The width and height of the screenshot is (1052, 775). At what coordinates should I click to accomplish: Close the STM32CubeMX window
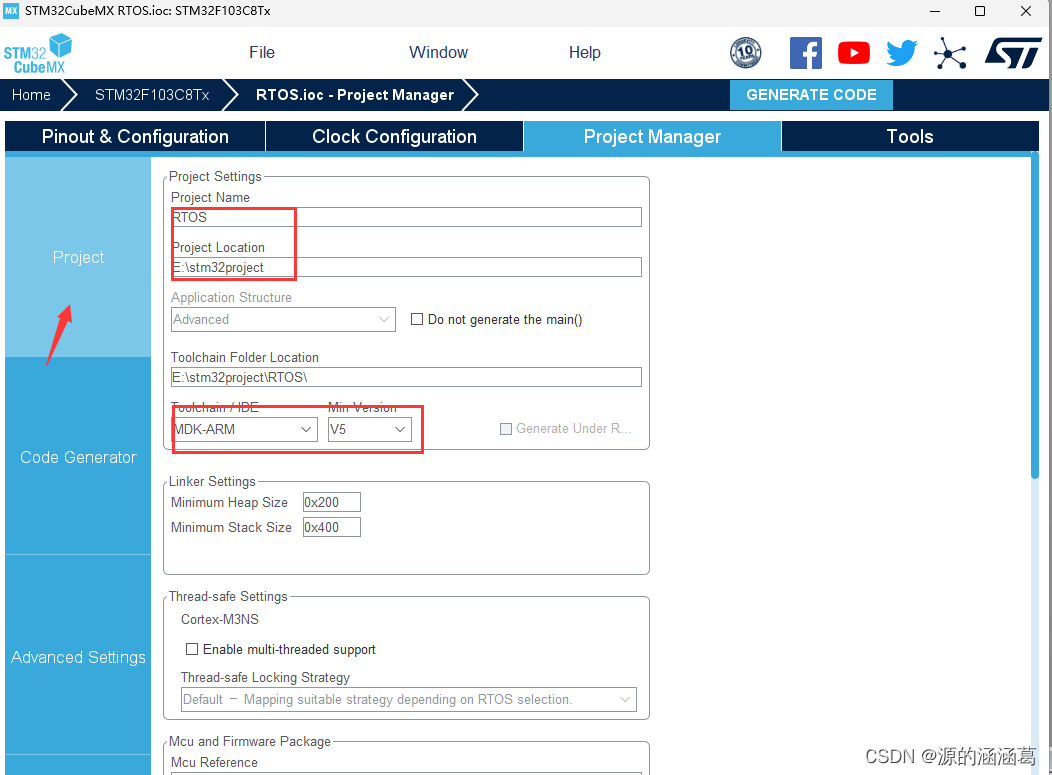click(x=1026, y=11)
